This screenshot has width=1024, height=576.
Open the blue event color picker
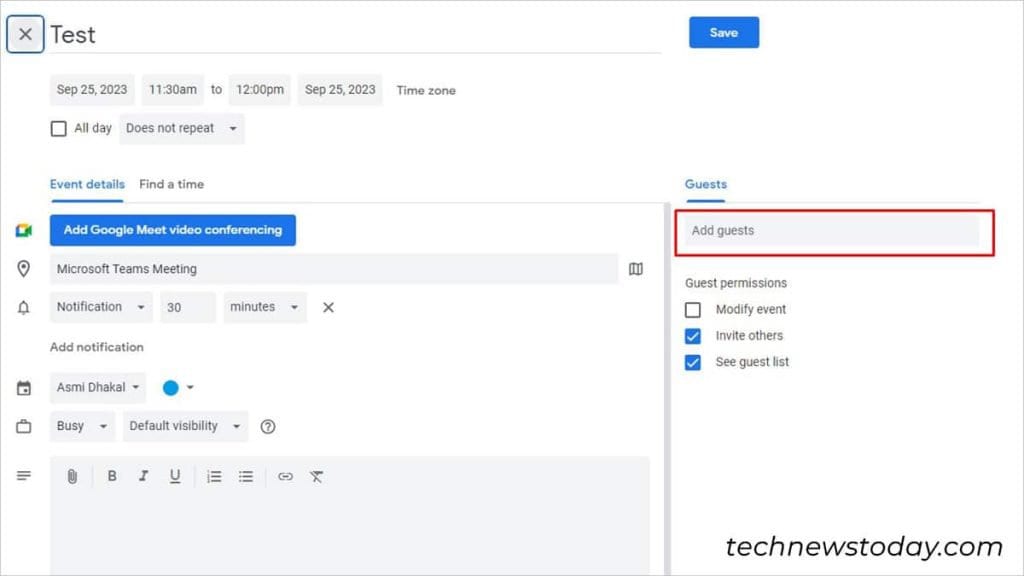[178, 388]
